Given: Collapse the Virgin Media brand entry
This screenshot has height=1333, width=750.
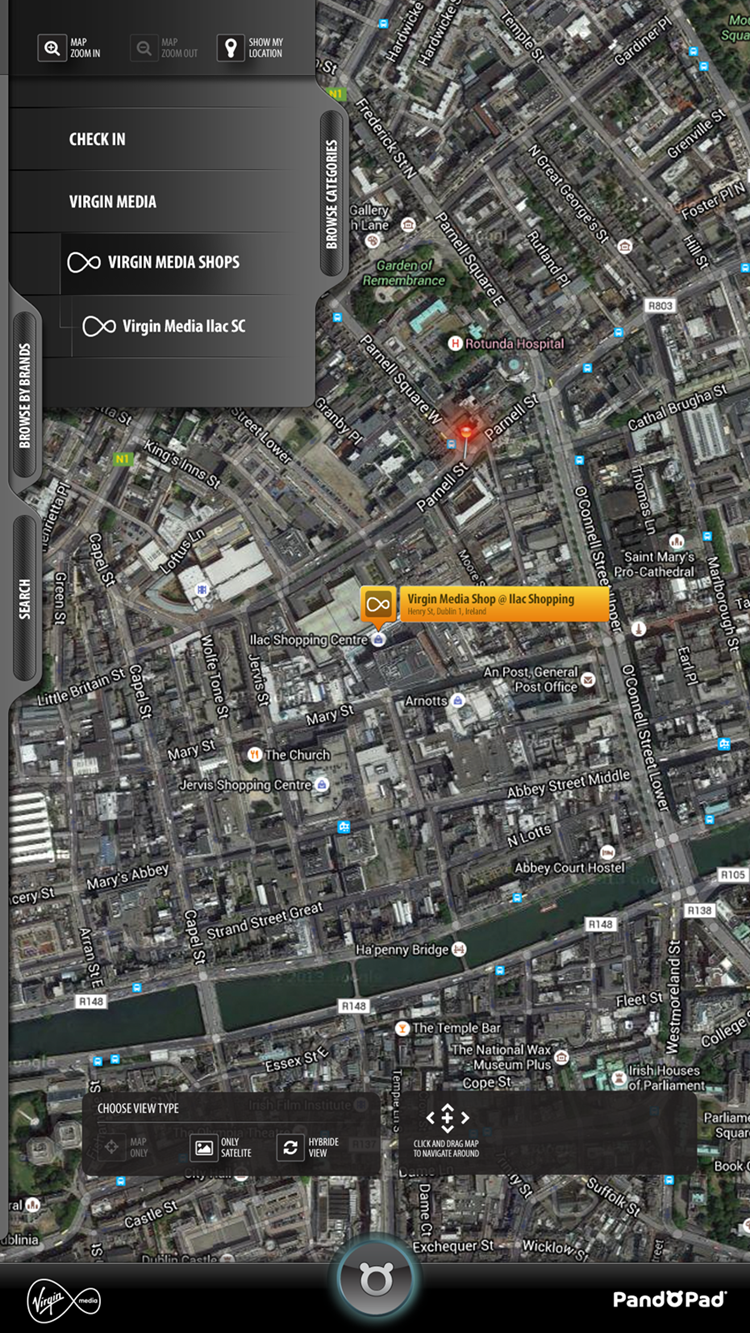Looking at the screenshot, I should pos(162,202).
